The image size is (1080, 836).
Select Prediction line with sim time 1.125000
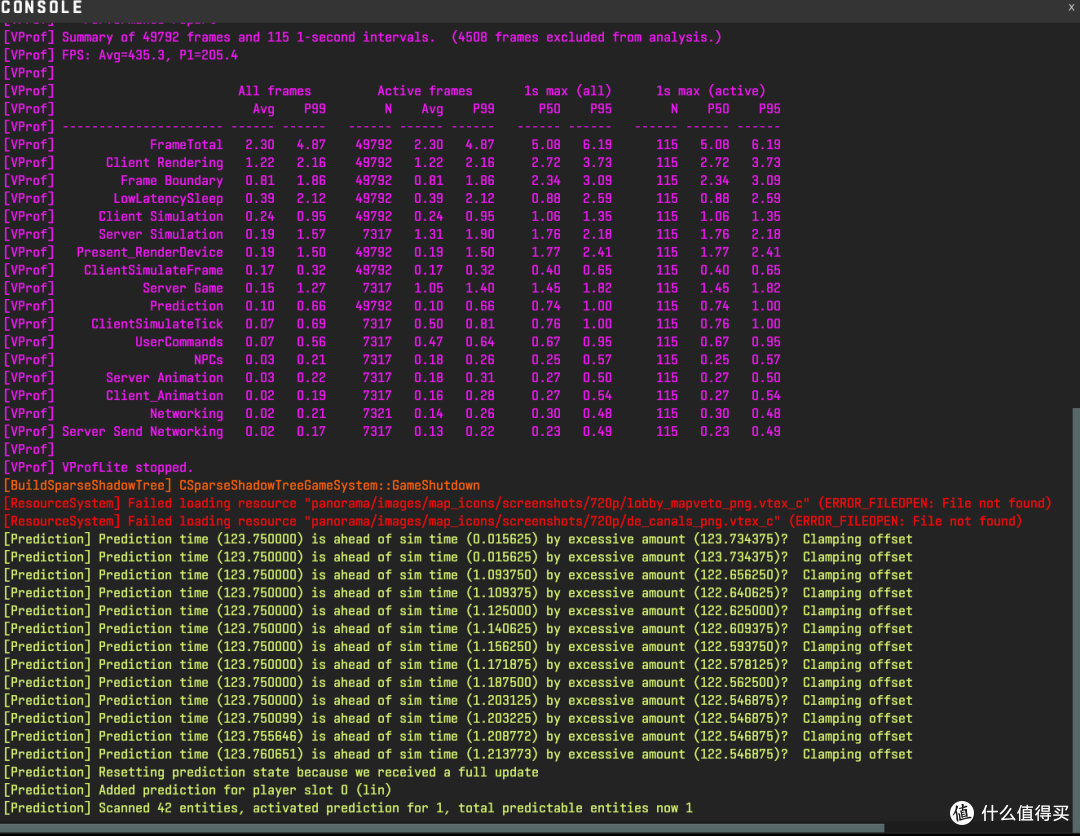click(x=458, y=610)
